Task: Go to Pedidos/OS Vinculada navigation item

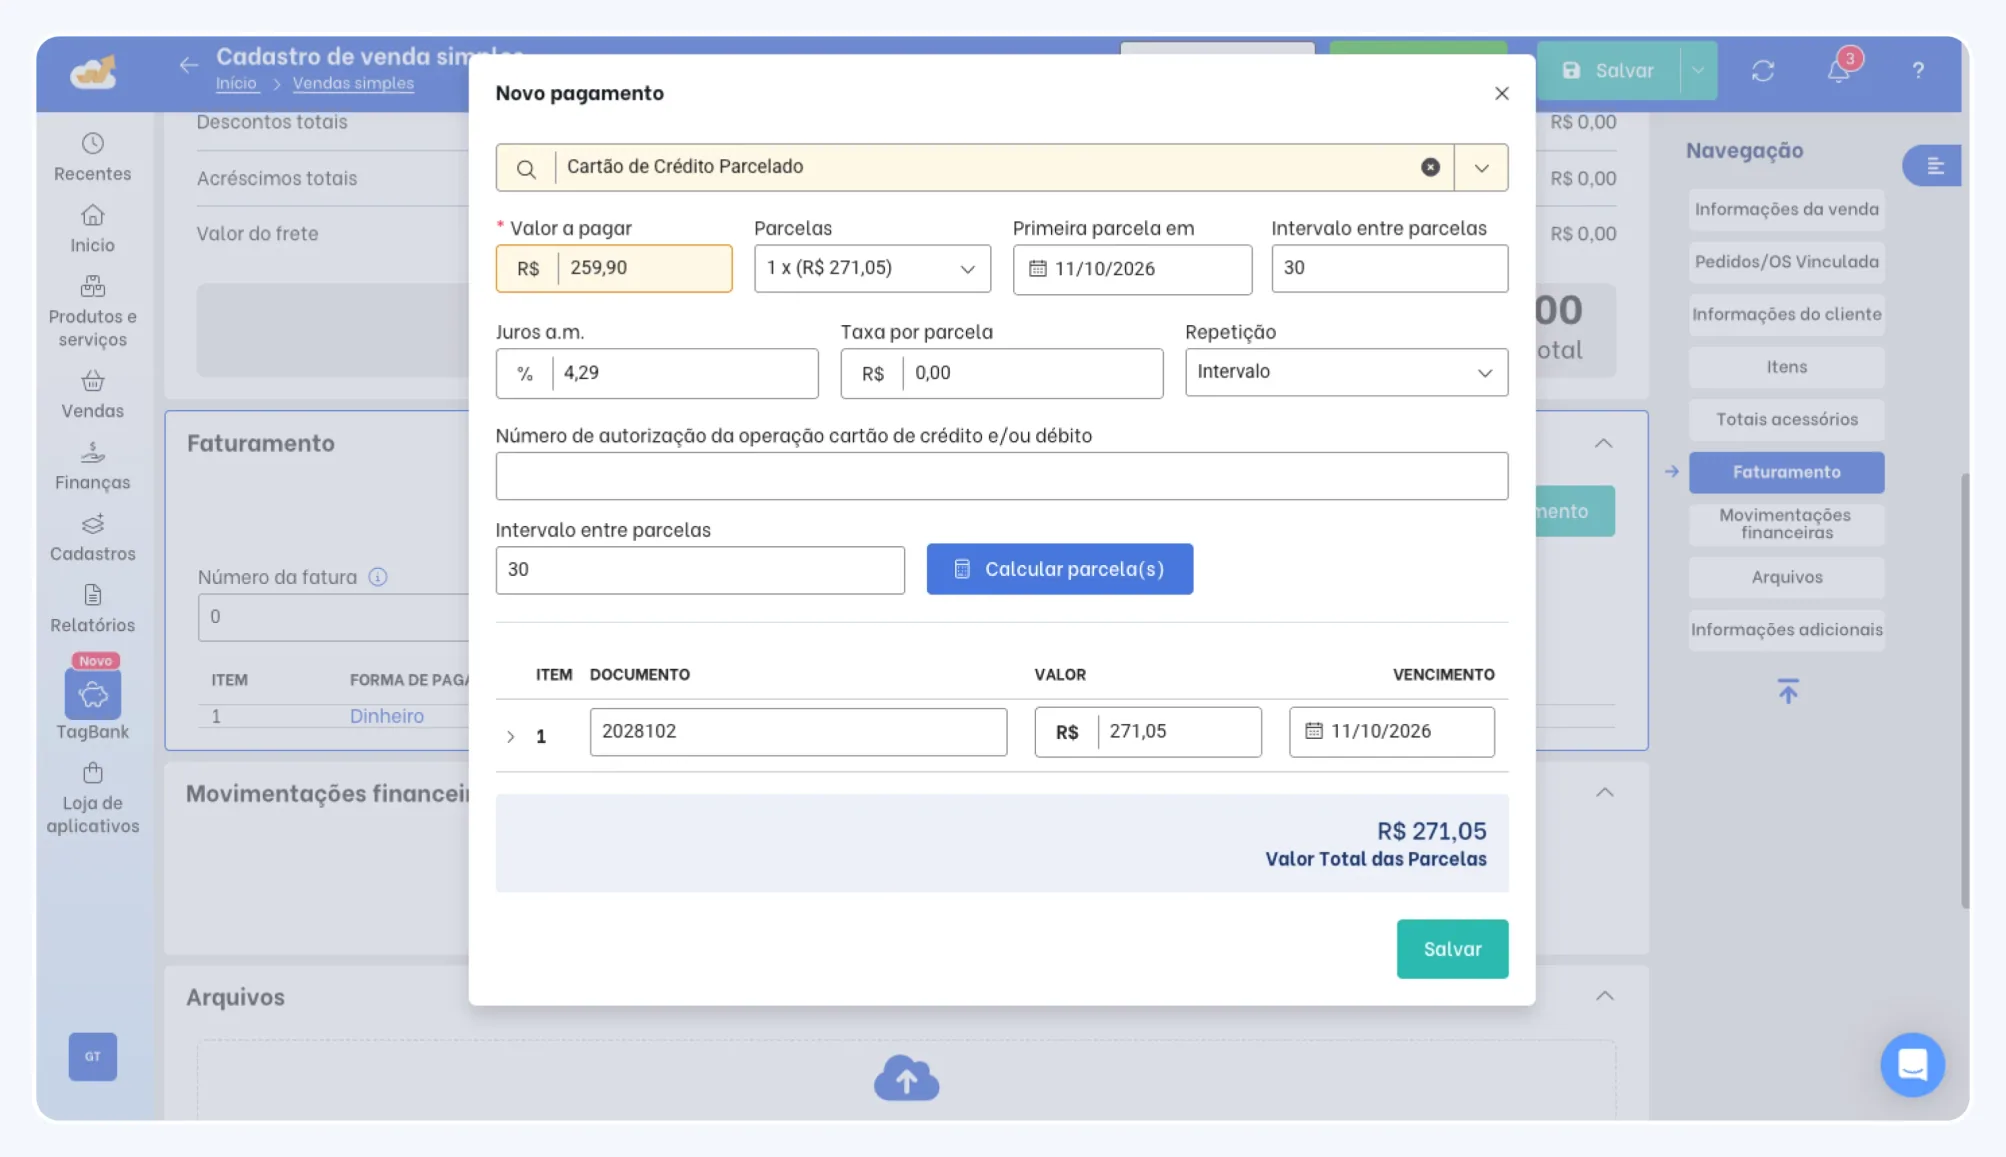Action: (x=1786, y=261)
